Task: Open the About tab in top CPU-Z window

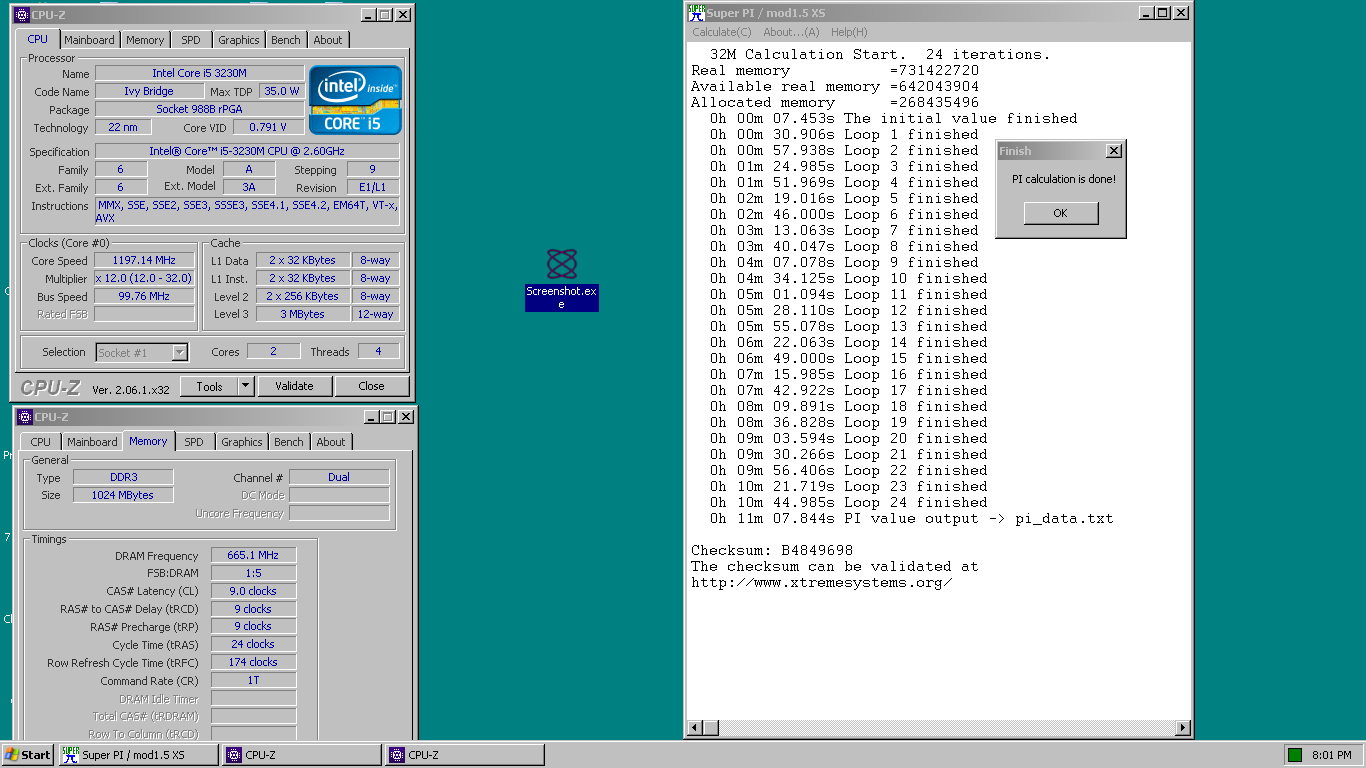Action: (328, 40)
